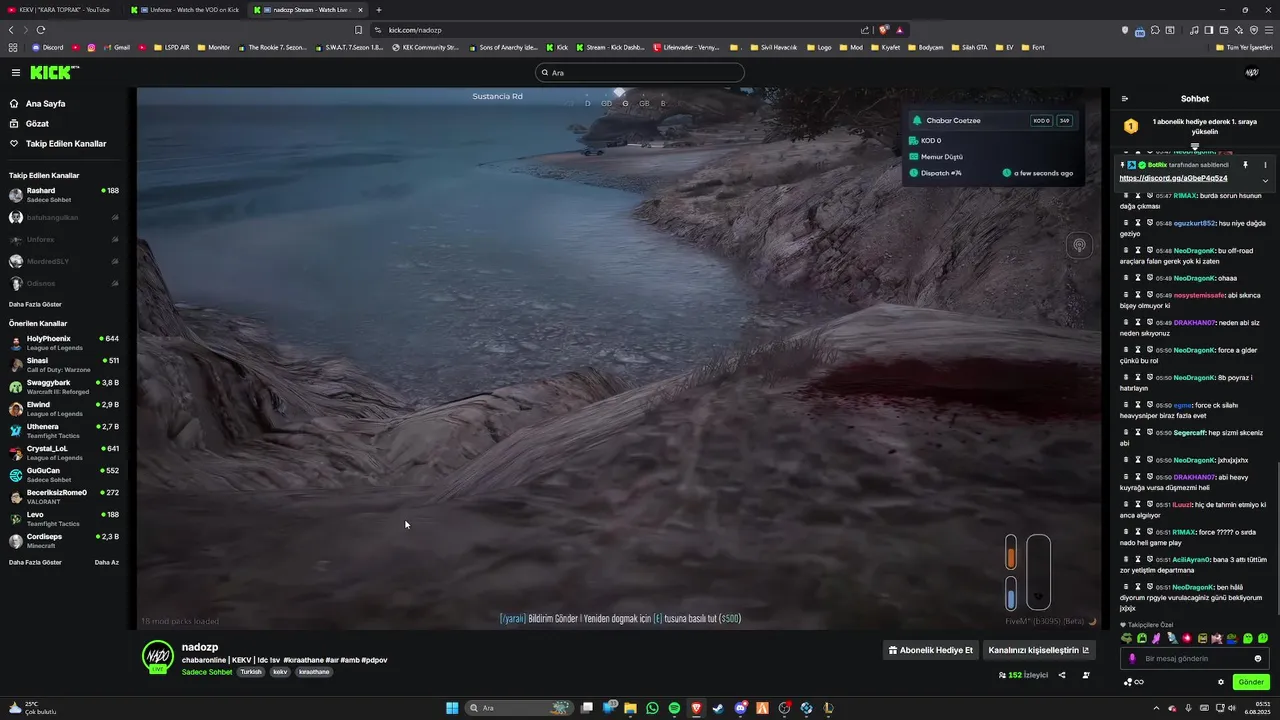This screenshot has width=1280, height=720.
Task: Open Spotify from the taskbar
Action: point(674,708)
